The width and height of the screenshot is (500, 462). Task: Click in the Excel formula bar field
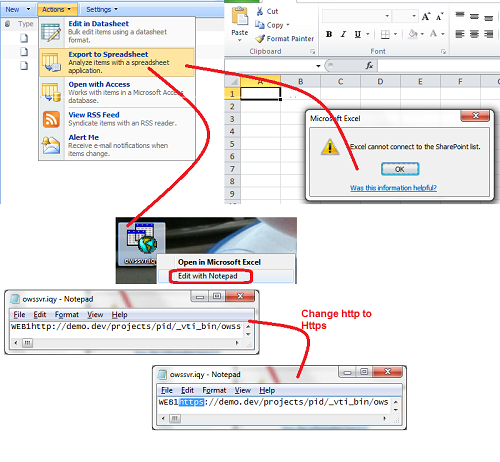pos(439,66)
